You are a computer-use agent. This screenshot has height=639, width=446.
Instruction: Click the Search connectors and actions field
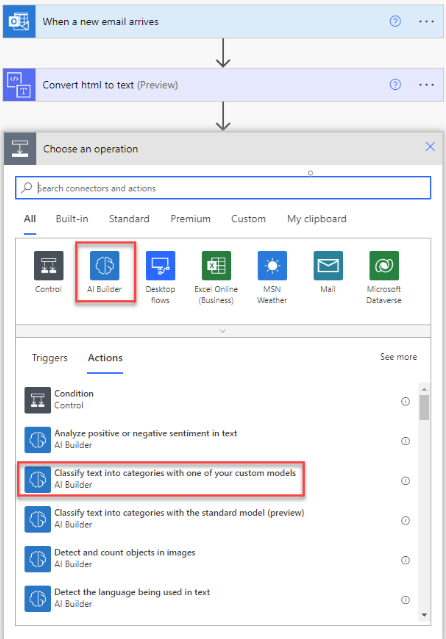pyautogui.click(x=223, y=188)
